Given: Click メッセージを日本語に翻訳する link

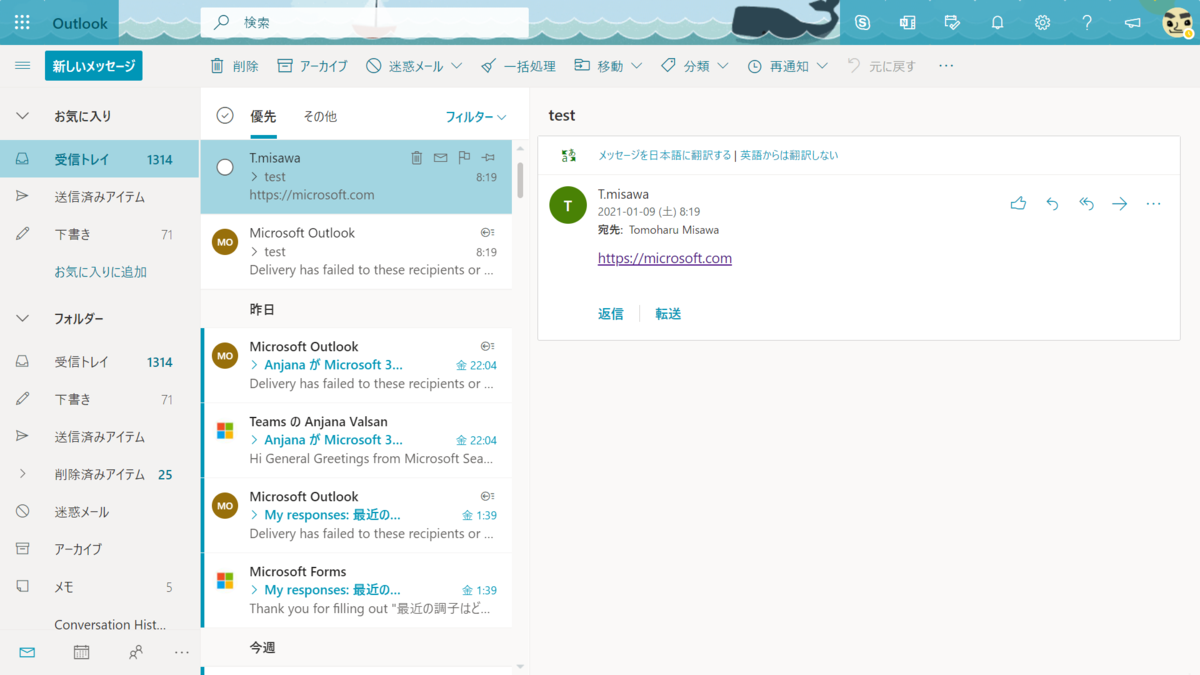Looking at the screenshot, I should click(x=665, y=155).
